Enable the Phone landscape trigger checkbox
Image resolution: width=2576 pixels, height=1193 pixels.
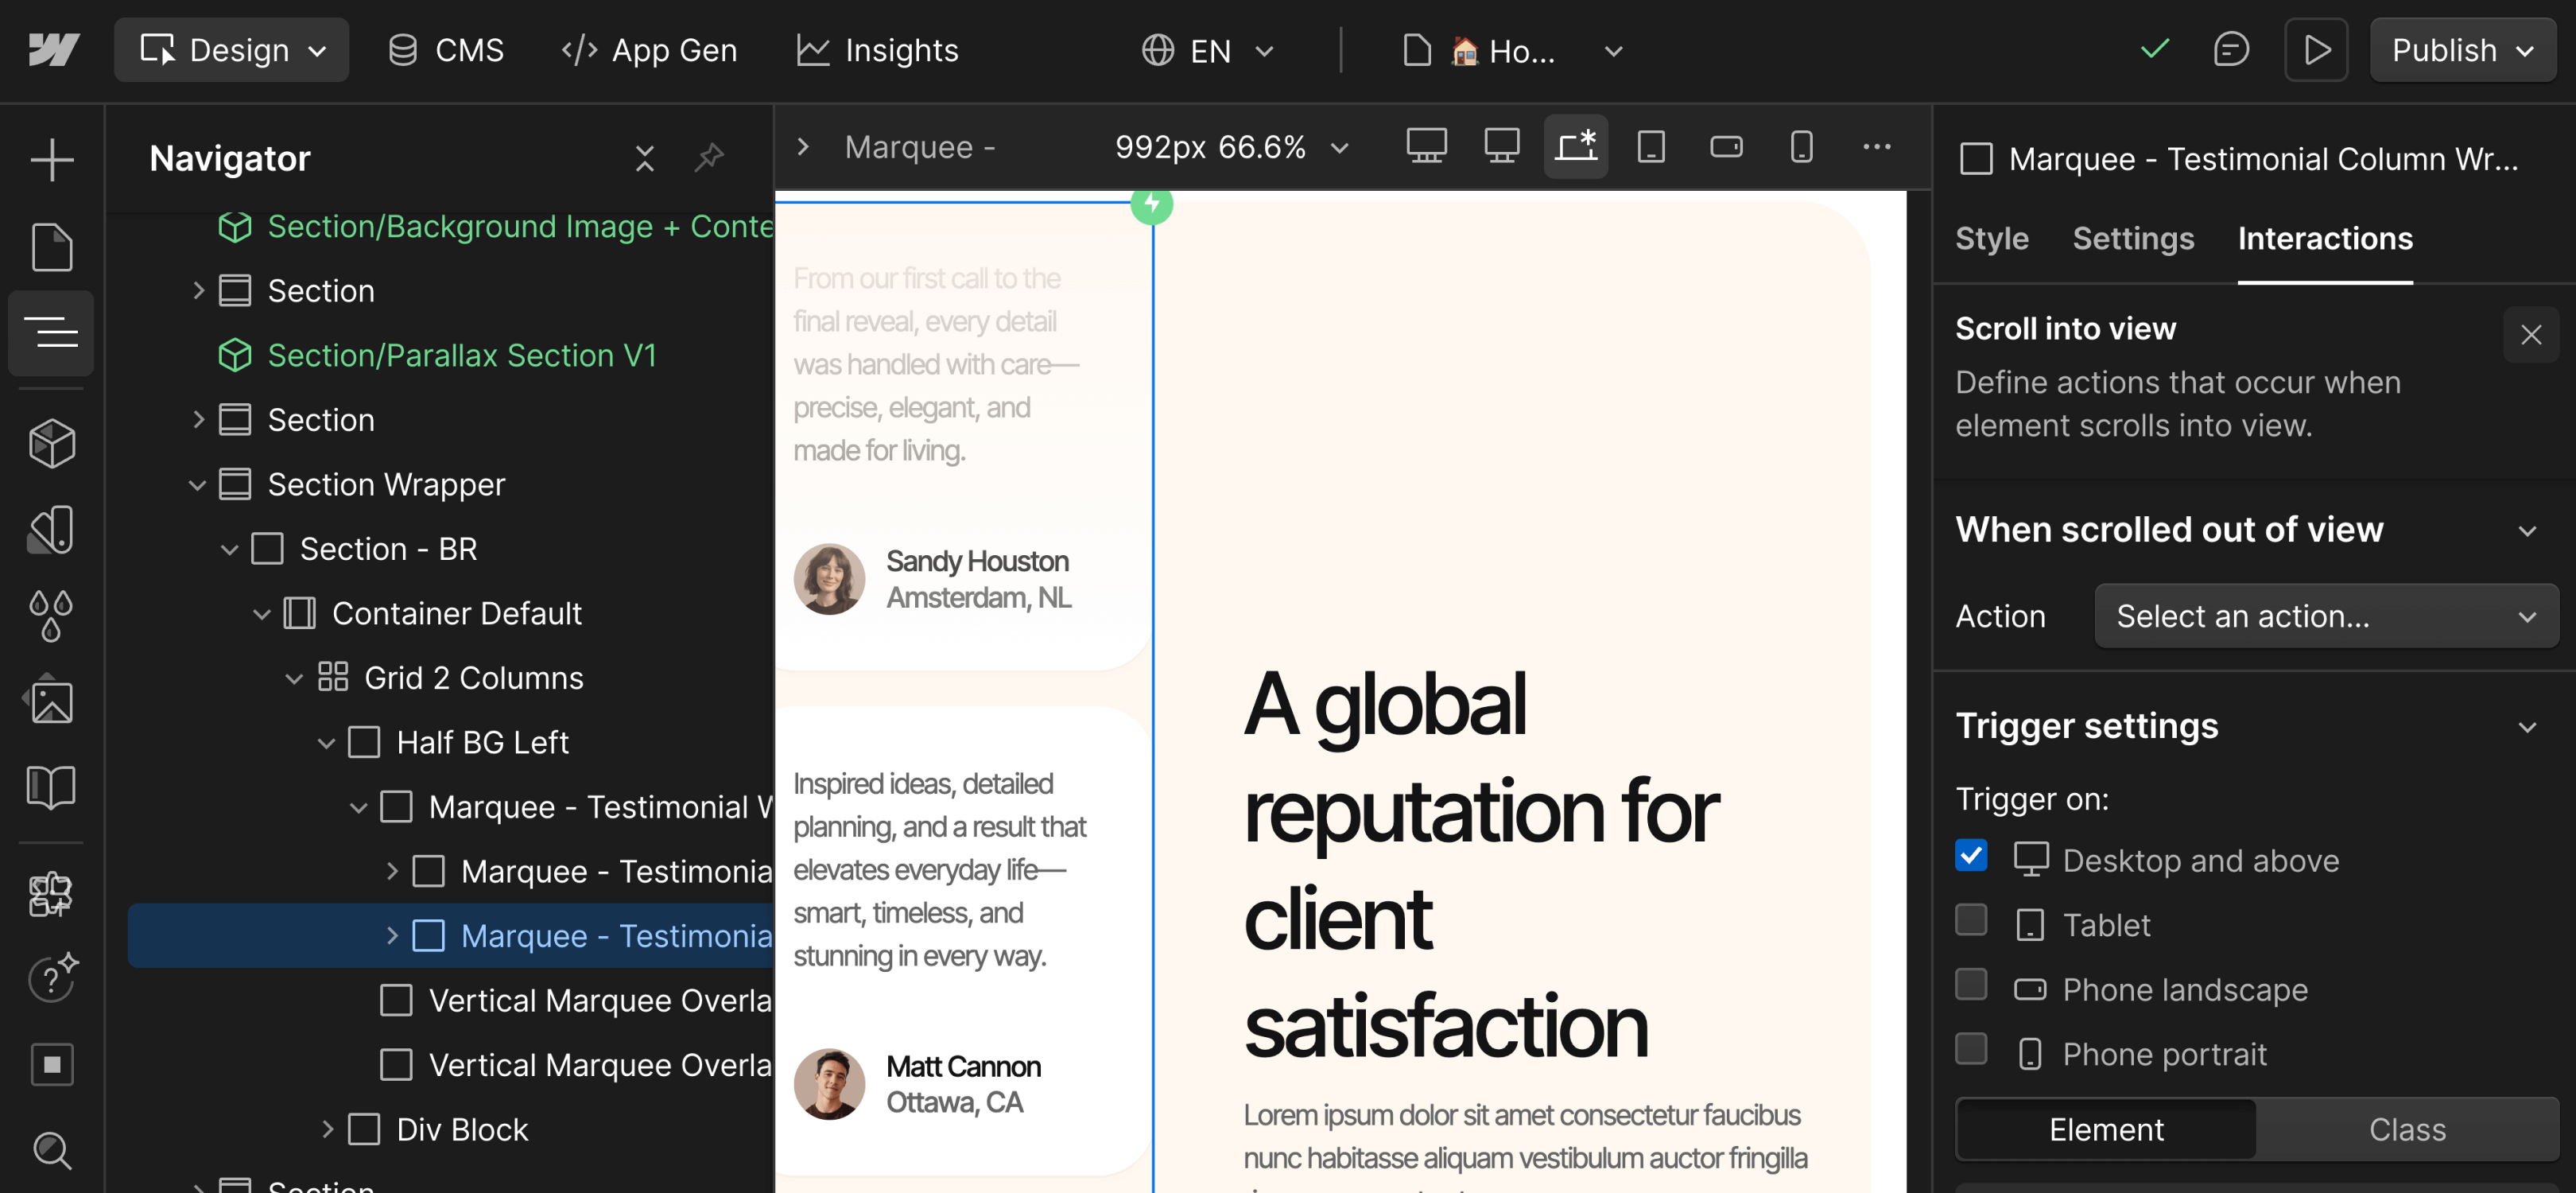tap(1970, 985)
